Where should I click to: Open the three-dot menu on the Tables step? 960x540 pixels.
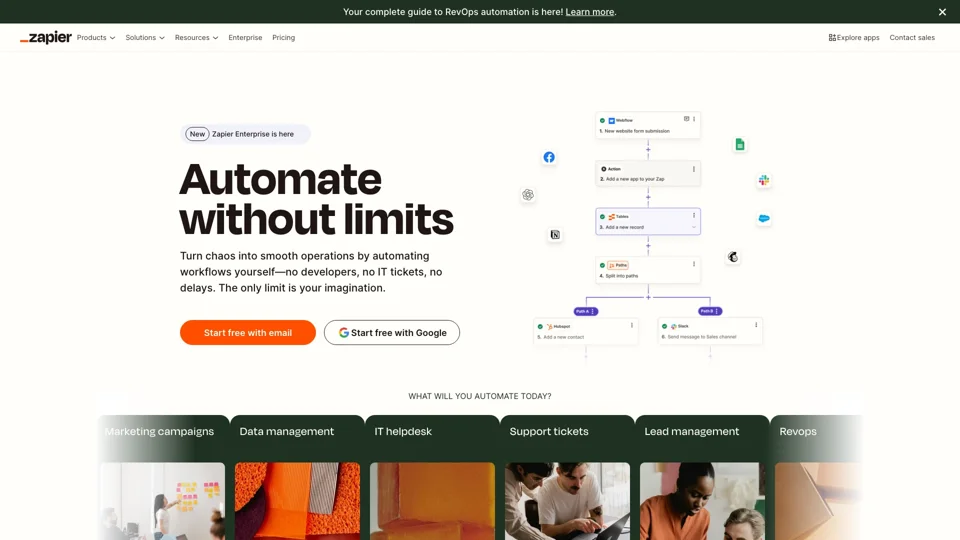pyautogui.click(x=694, y=216)
